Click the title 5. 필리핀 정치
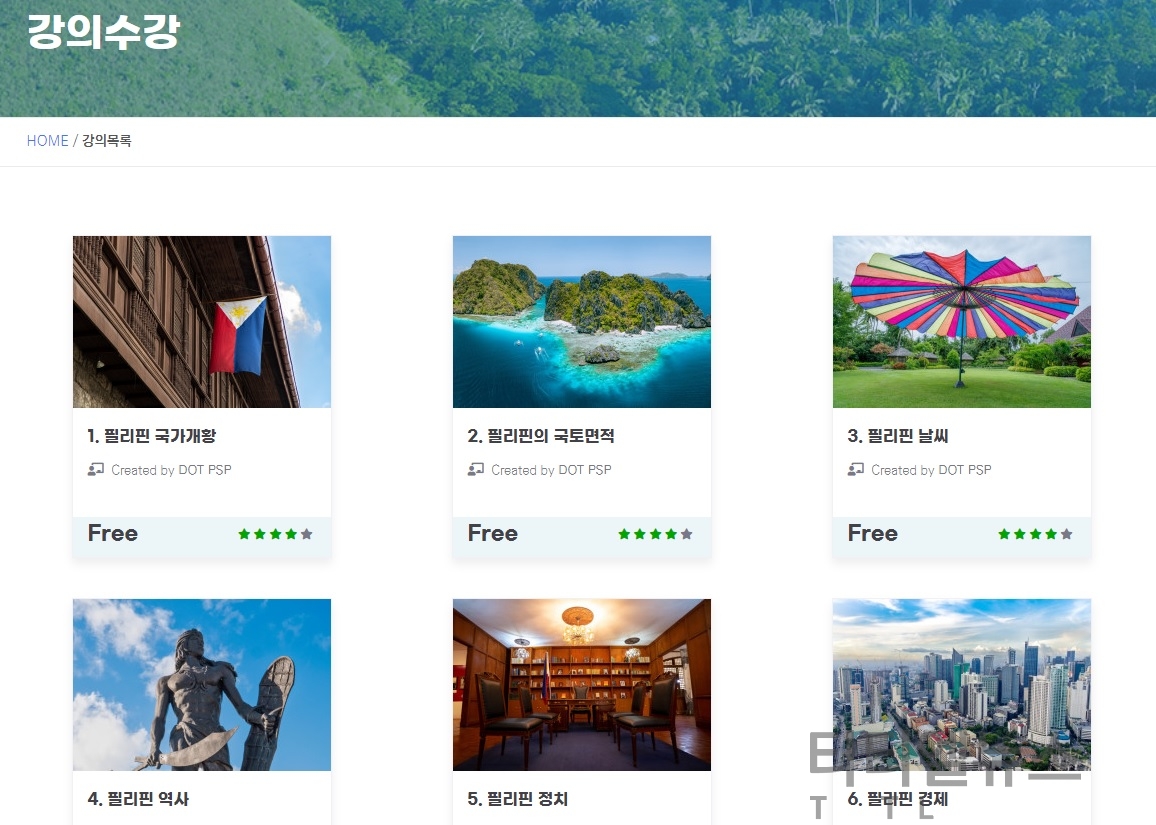Viewport: 1156px width, 825px height. point(518,798)
